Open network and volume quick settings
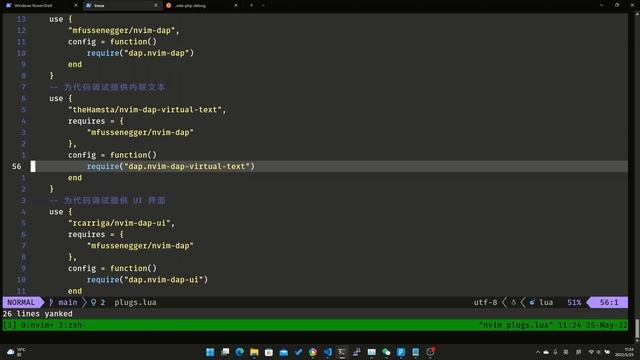 tap(599, 352)
